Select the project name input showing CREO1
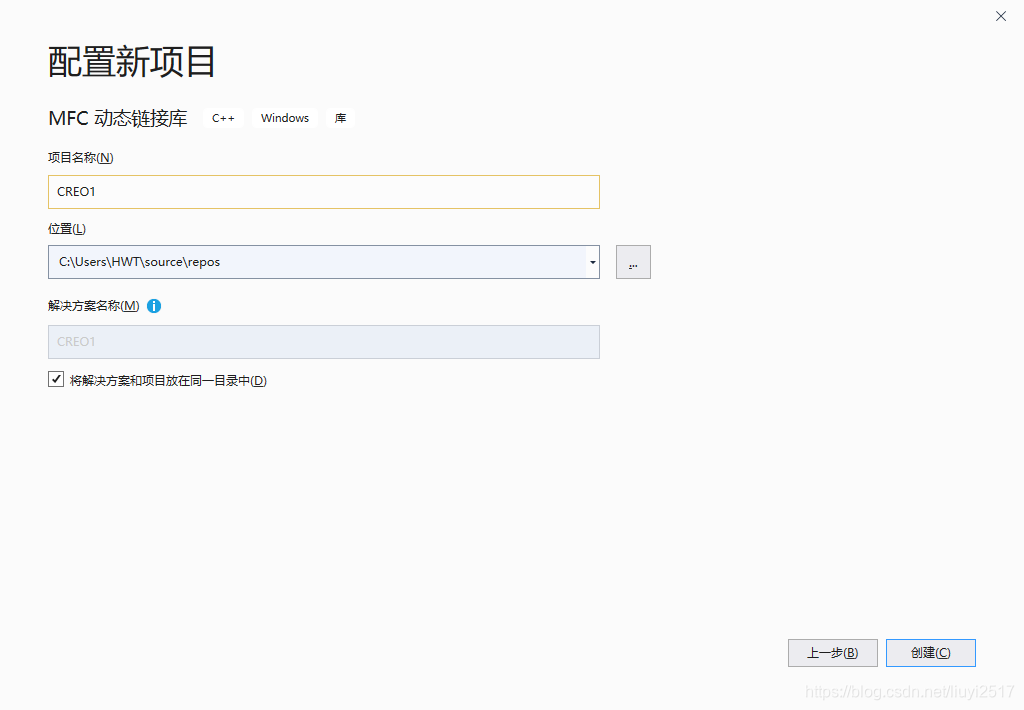 point(323,191)
